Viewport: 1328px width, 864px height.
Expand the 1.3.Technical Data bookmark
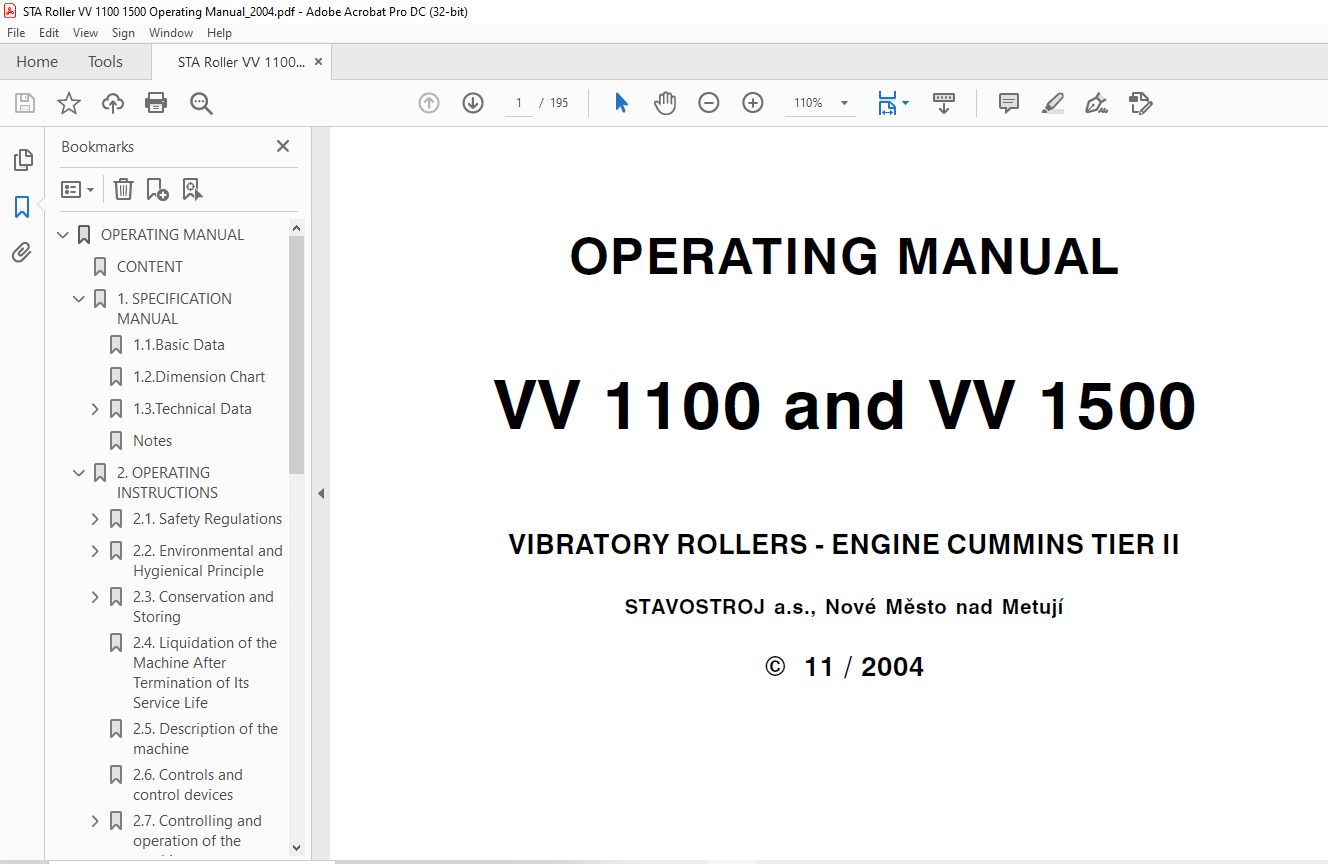click(x=95, y=409)
